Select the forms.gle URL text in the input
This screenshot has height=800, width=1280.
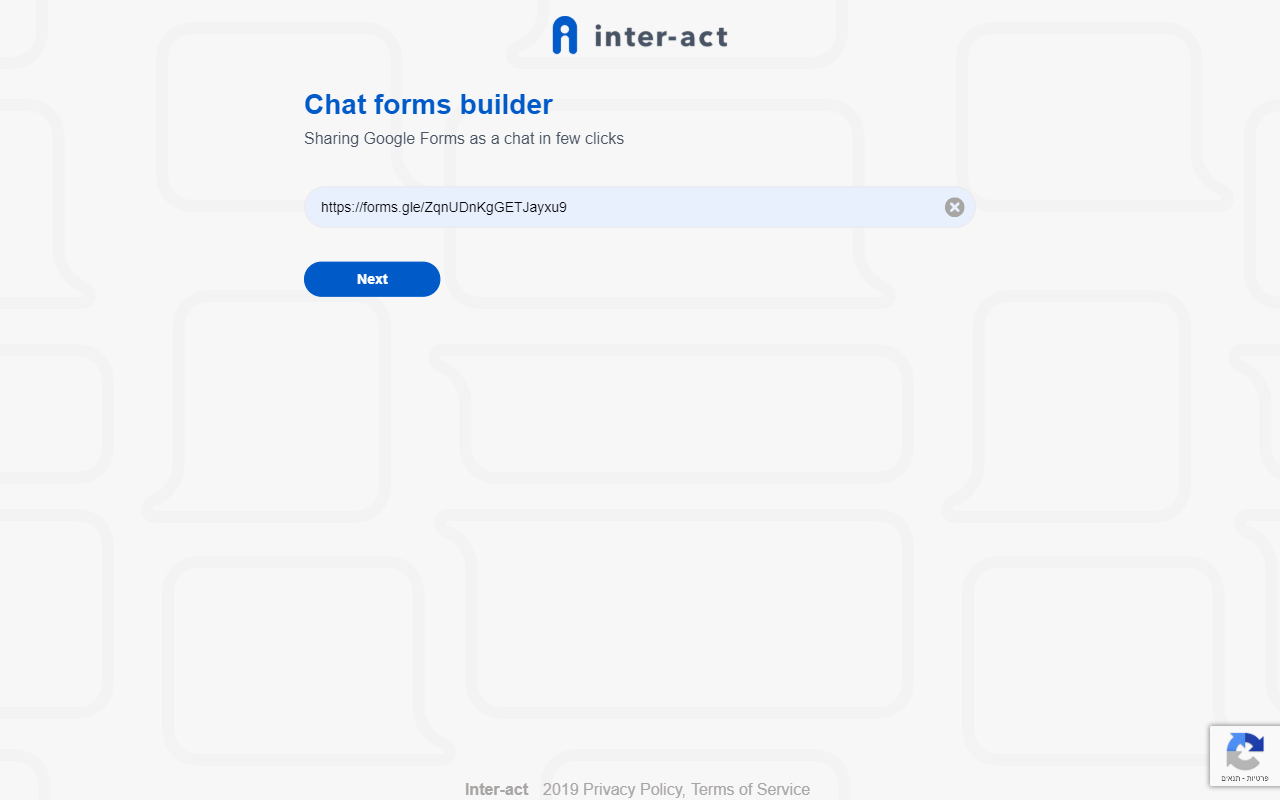tap(443, 207)
